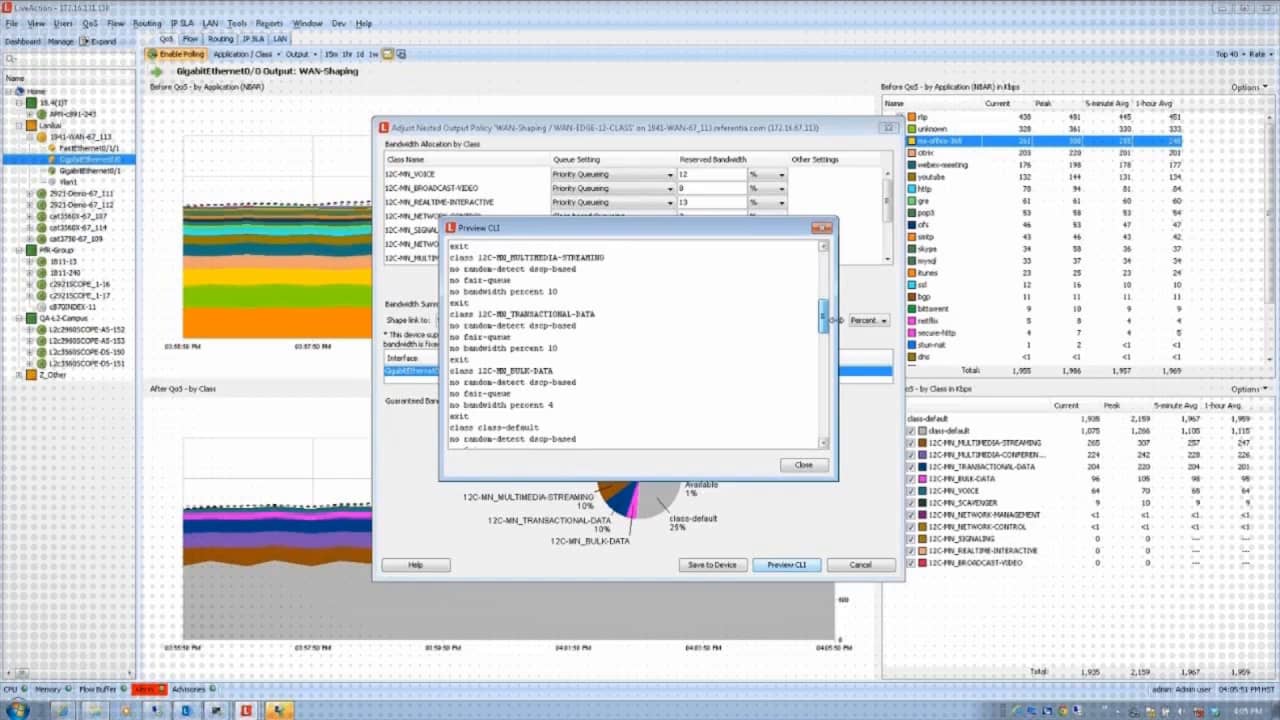Click the green icon beside L2c2960SCOPE-AS-152
The image size is (1280, 720).
coord(42,329)
